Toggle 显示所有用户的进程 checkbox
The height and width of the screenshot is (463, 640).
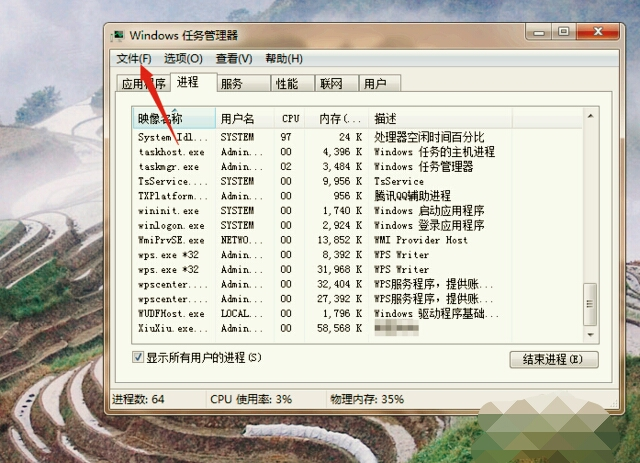coord(138,357)
